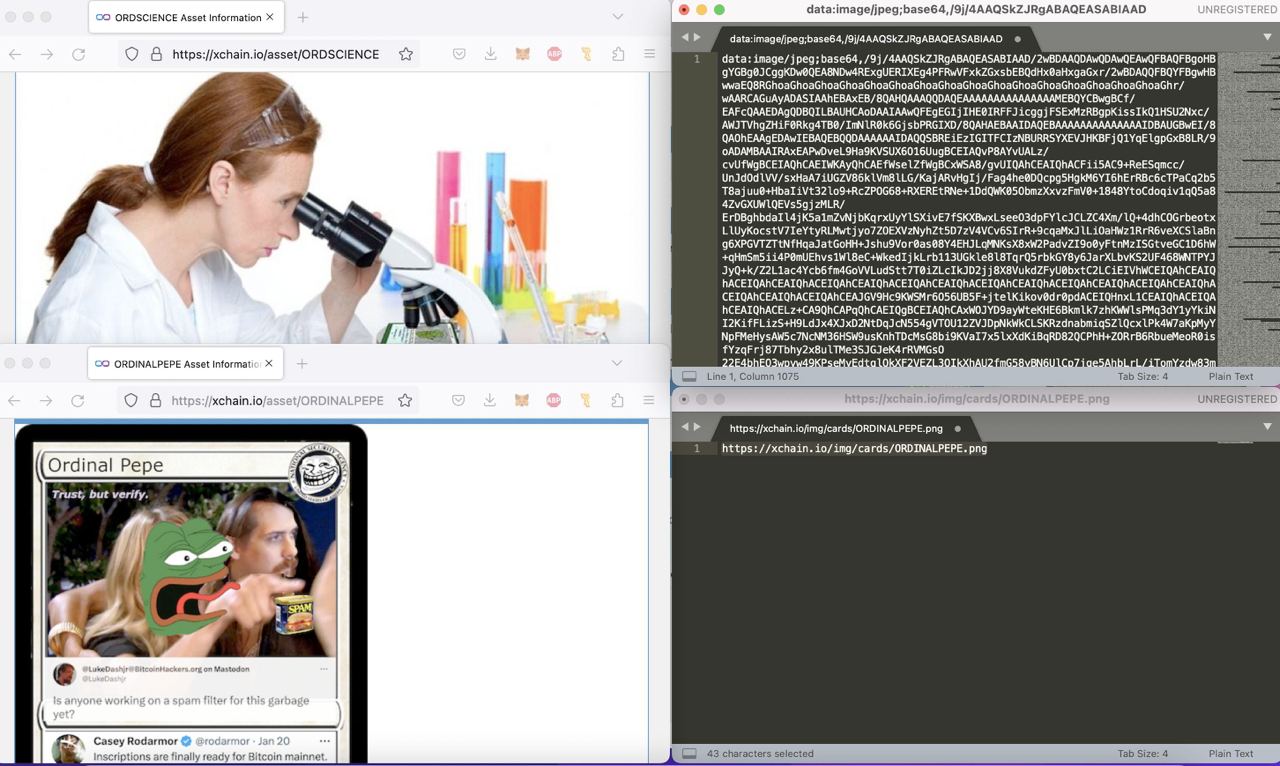Reload the ORDSCIENCE browser page
Viewport: 1280px width, 766px height.
tap(79, 54)
